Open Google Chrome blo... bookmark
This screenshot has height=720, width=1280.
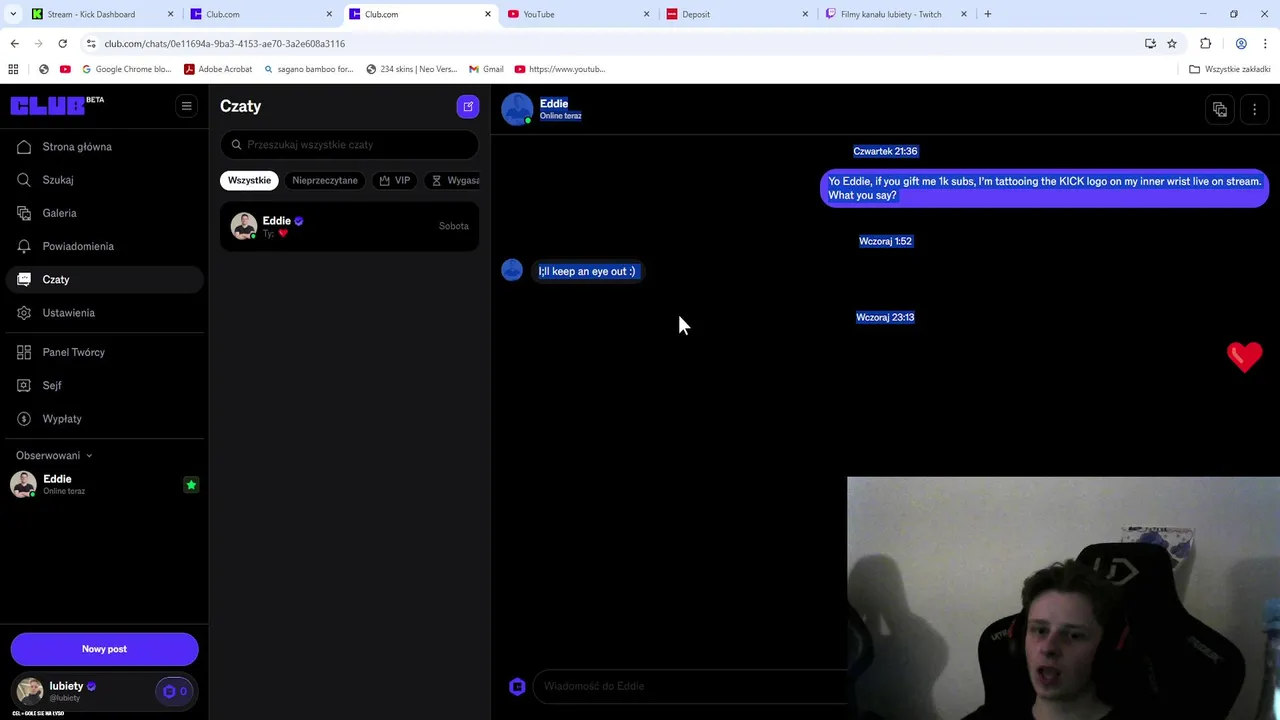click(126, 69)
